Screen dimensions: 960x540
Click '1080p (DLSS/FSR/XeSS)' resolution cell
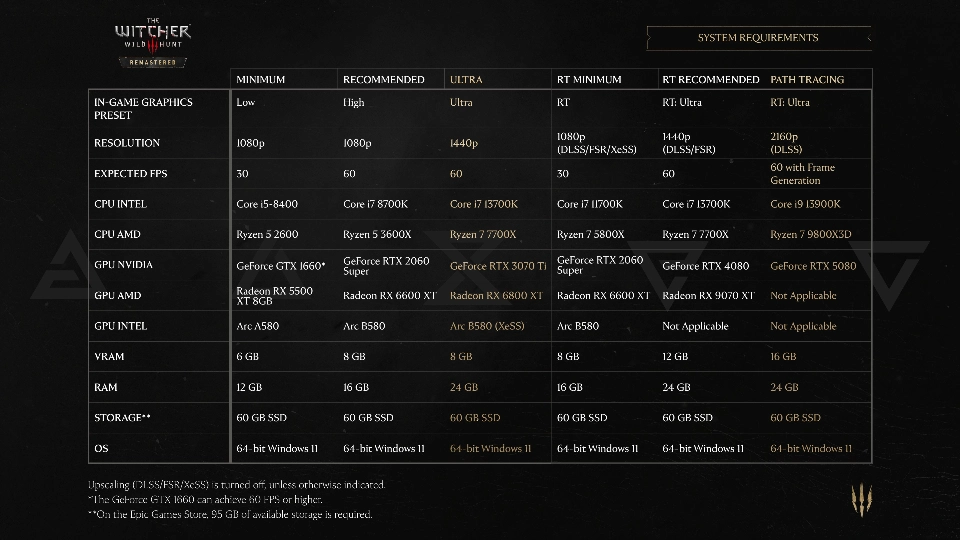click(x=597, y=143)
